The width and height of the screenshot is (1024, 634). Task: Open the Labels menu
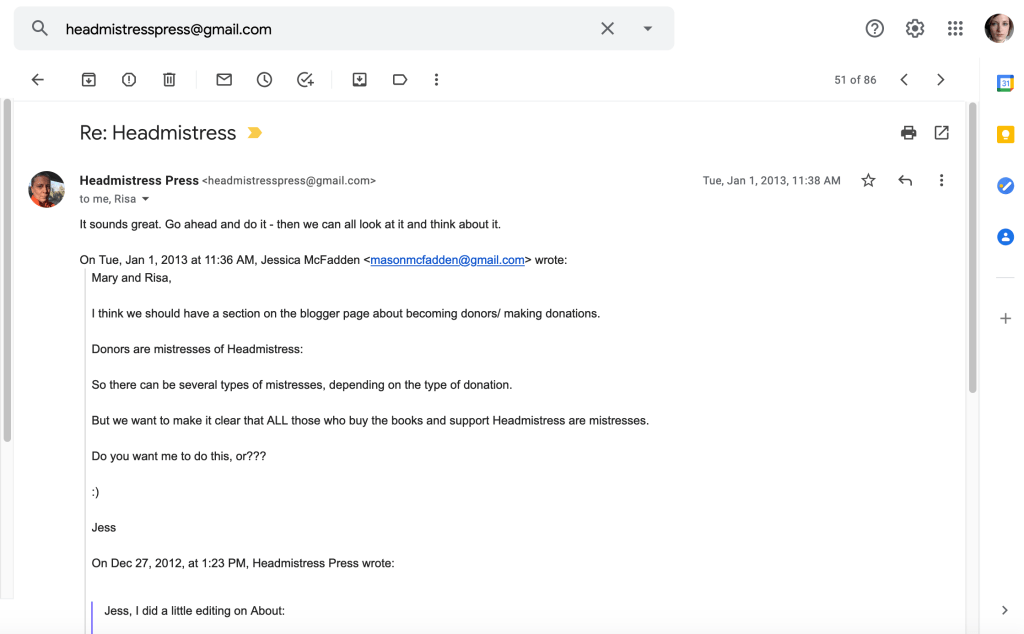pyautogui.click(x=400, y=80)
